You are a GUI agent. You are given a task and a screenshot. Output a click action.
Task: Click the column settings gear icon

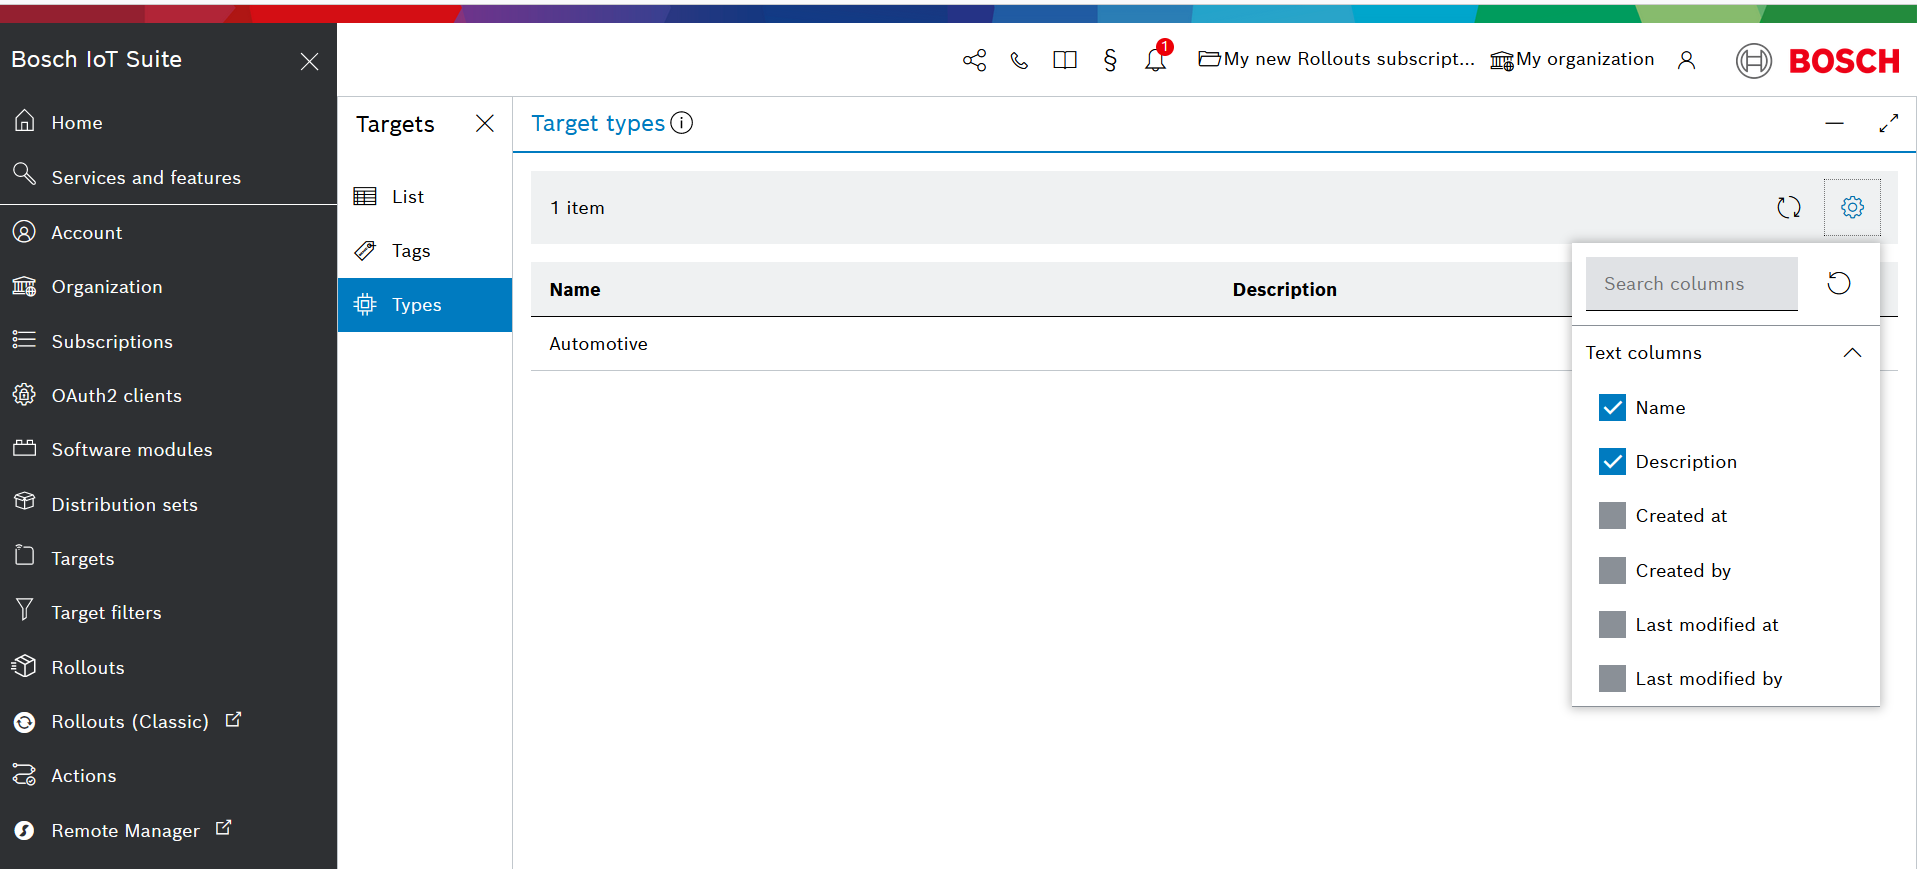click(x=1852, y=207)
